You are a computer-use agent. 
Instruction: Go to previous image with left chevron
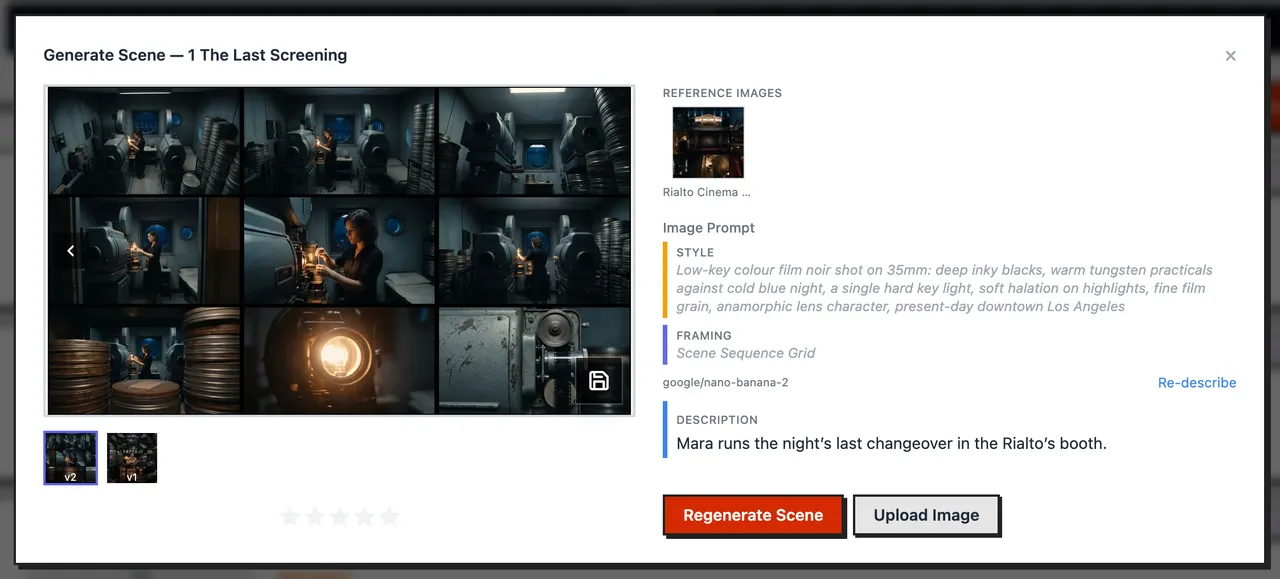pos(70,251)
